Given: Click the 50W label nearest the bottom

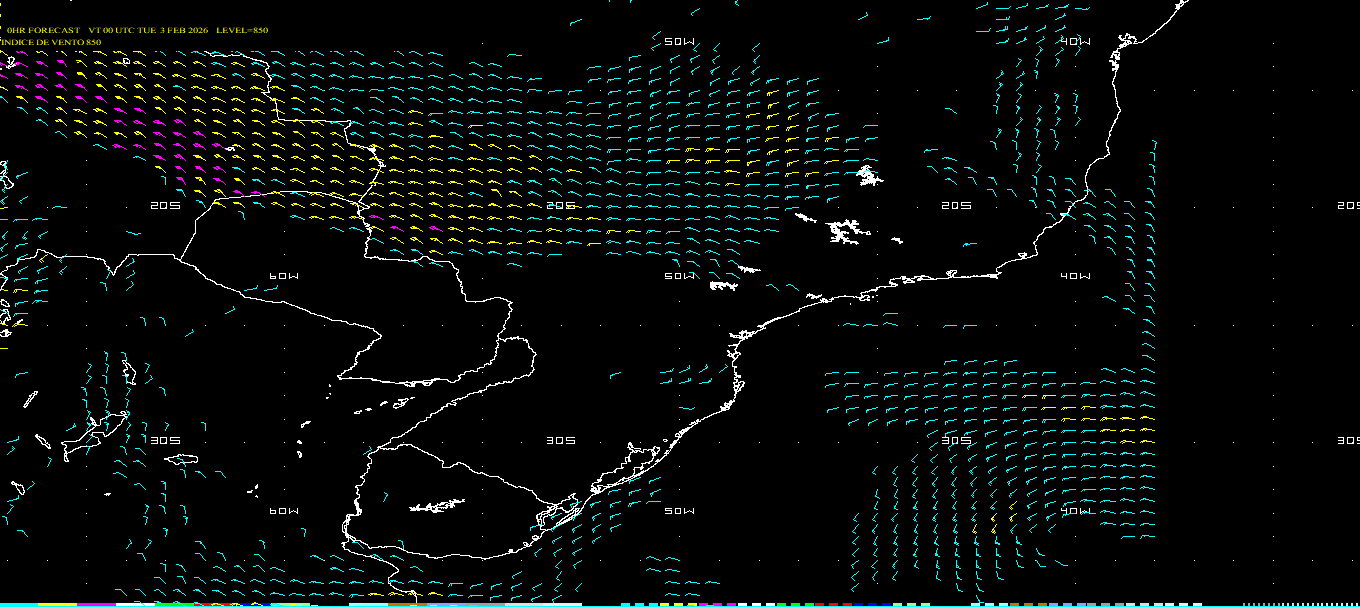Looking at the screenshot, I should (679, 512).
